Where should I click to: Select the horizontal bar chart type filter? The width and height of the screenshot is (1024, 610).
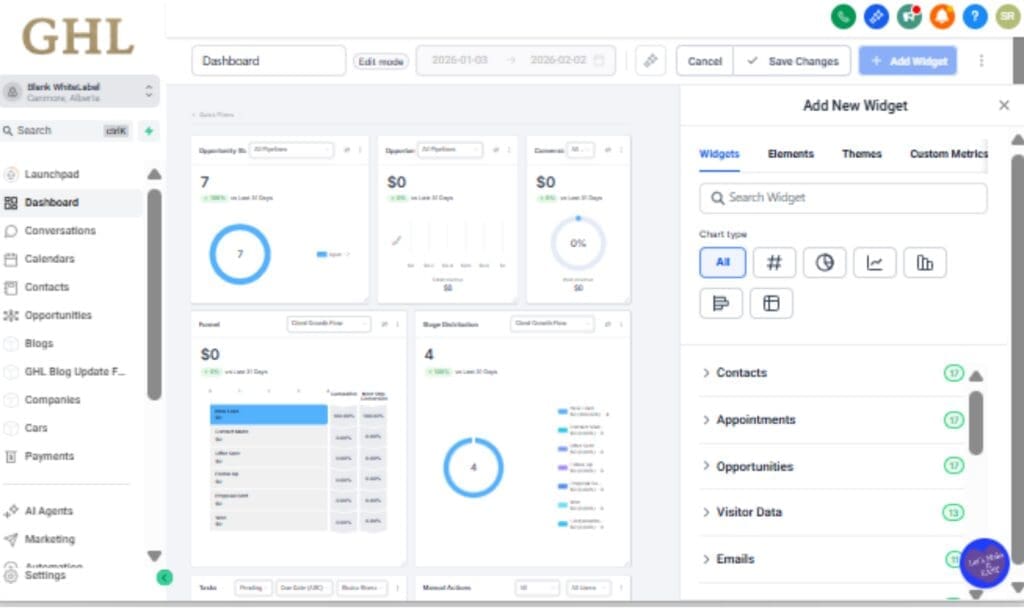click(x=721, y=302)
